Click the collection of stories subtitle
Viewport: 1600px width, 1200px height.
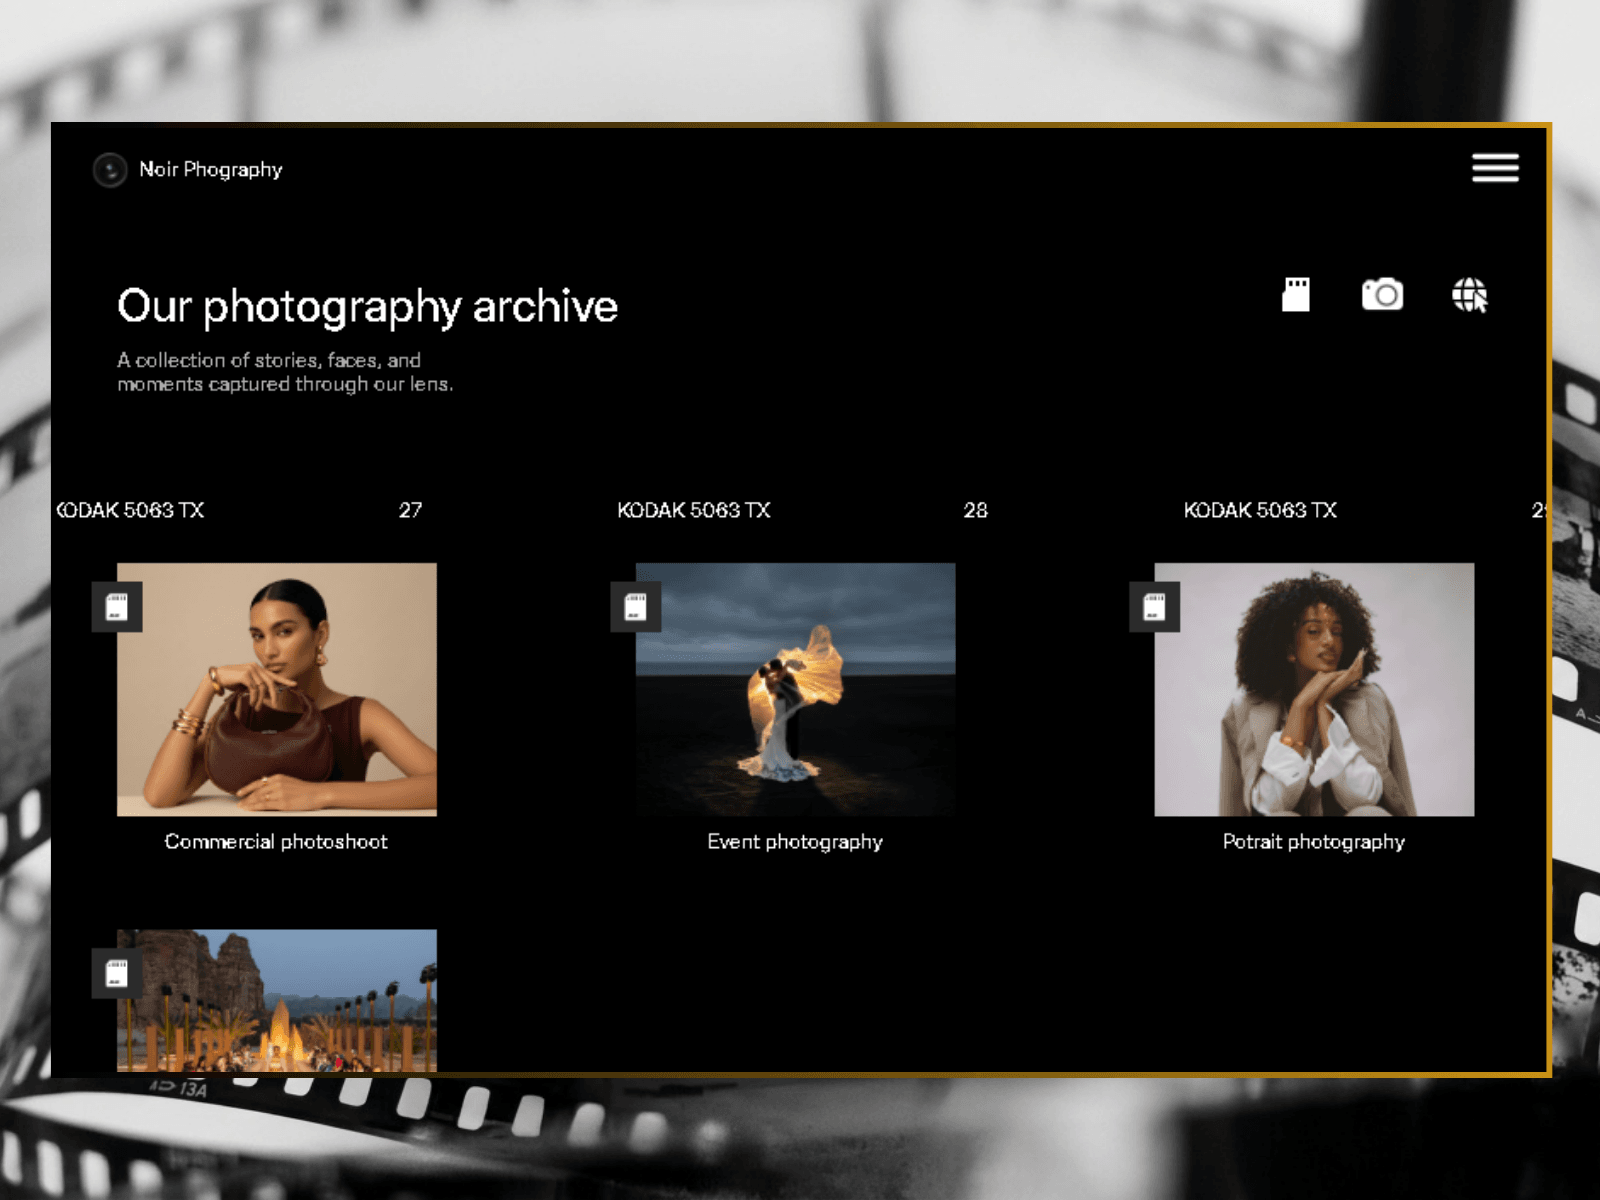(x=285, y=372)
